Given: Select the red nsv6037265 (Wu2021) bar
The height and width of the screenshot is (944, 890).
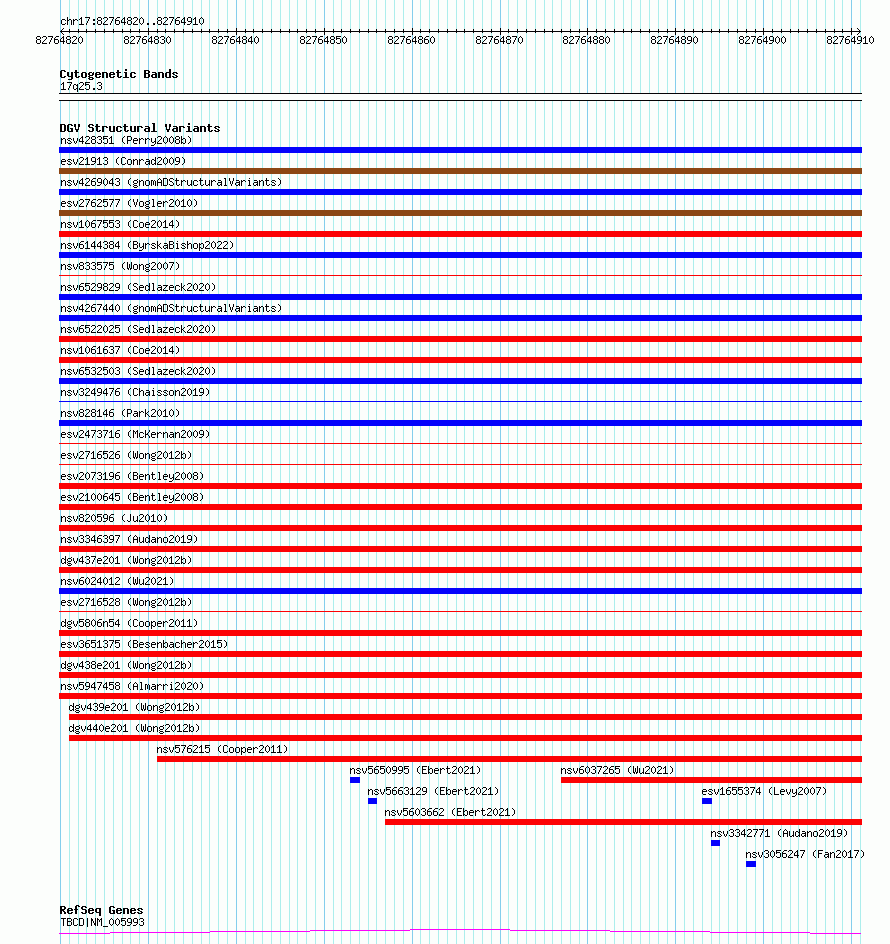Looking at the screenshot, I should [711, 780].
